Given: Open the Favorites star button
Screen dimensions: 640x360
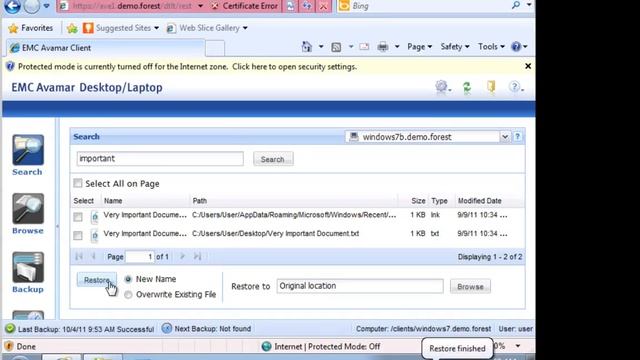Looking at the screenshot, I should 31,28.
